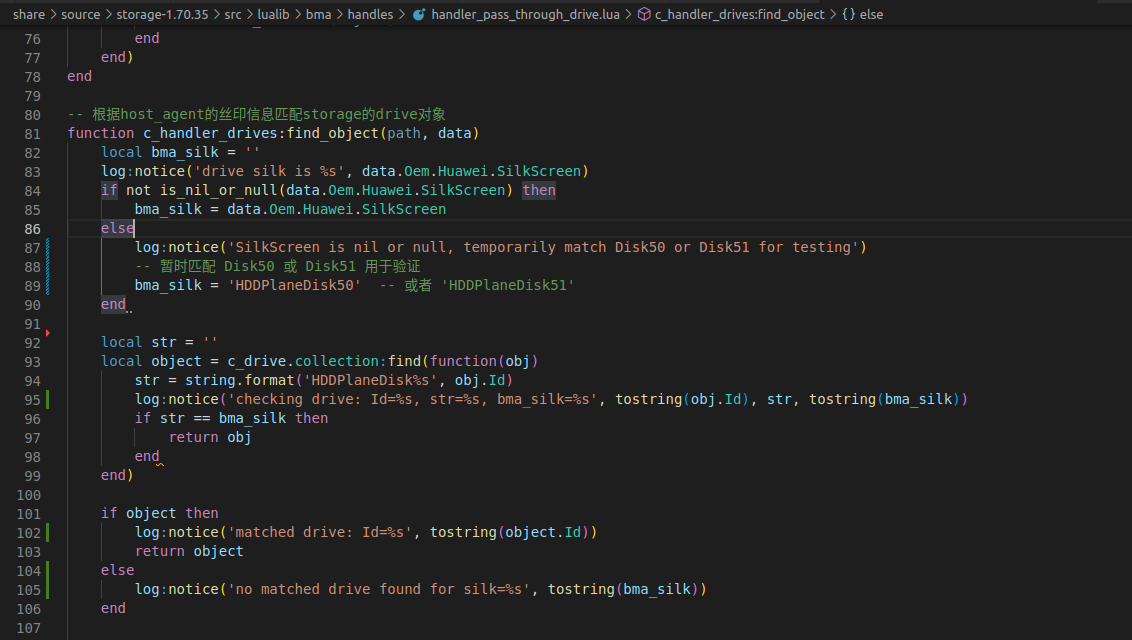
Task: Click the green change bar at line 95
Action: coord(47,399)
